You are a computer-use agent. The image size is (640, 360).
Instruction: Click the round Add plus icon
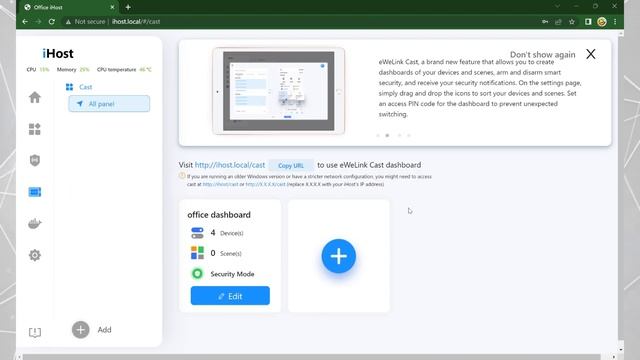click(80, 330)
